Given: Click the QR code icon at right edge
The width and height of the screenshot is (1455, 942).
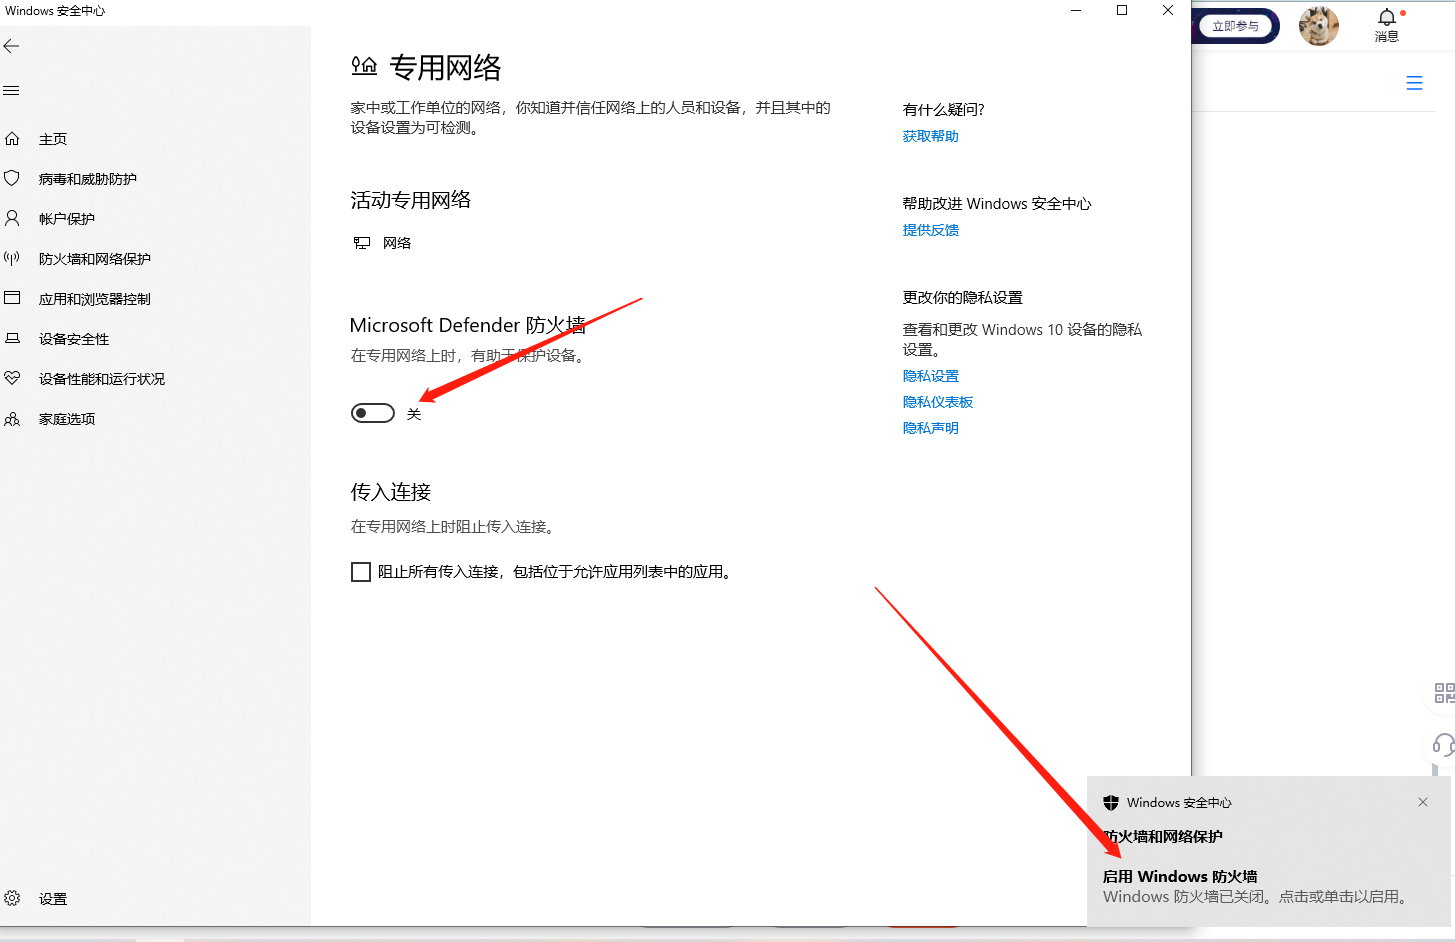Looking at the screenshot, I should tap(1444, 693).
